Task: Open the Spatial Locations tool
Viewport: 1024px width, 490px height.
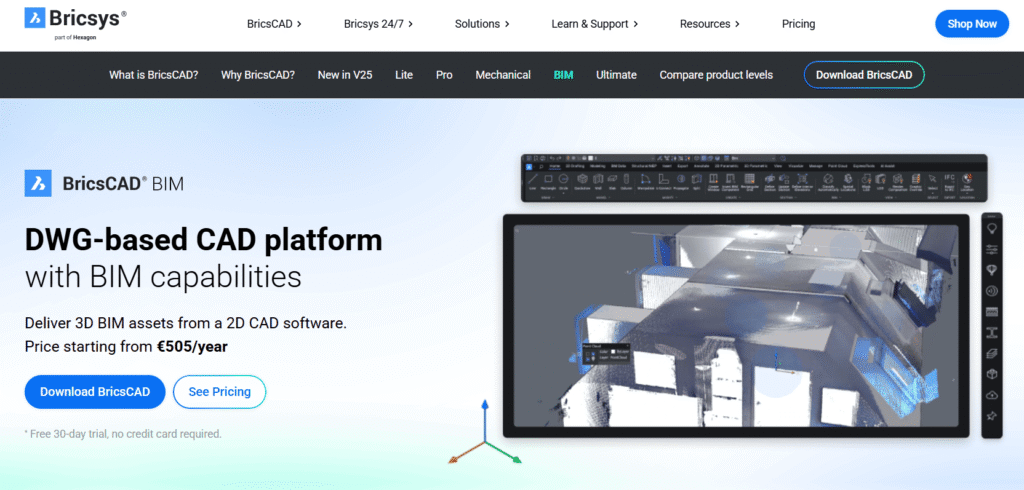Action: 848,182
